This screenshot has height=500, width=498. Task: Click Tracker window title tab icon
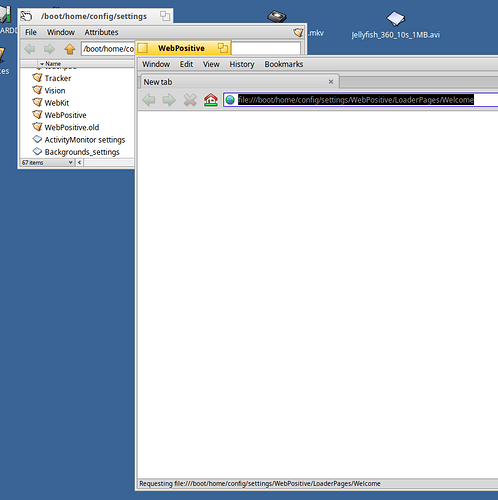pyautogui.click(x=26, y=16)
